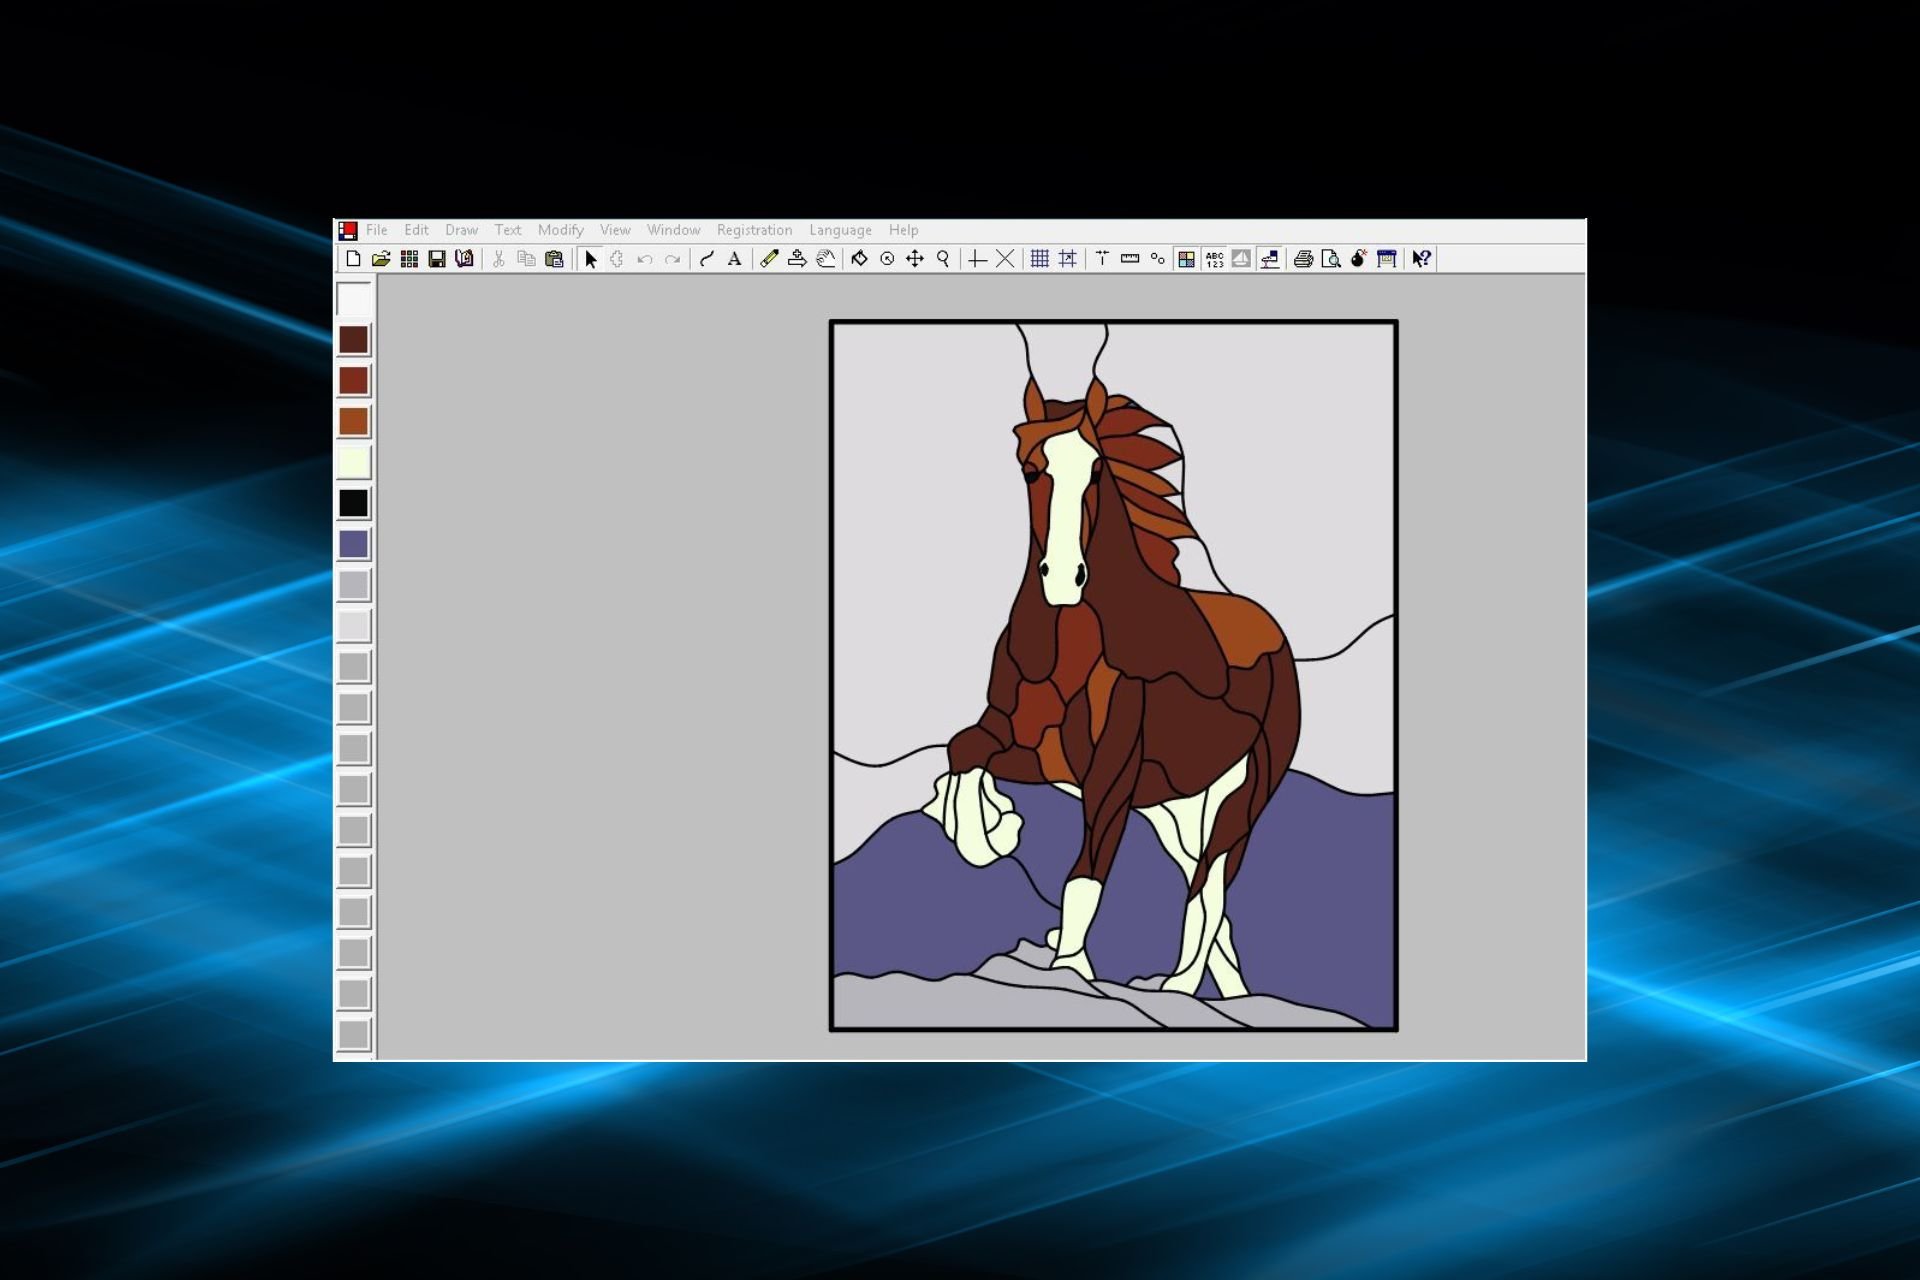1920x1280 pixels.
Task: Open the Window menu
Action: (673, 230)
